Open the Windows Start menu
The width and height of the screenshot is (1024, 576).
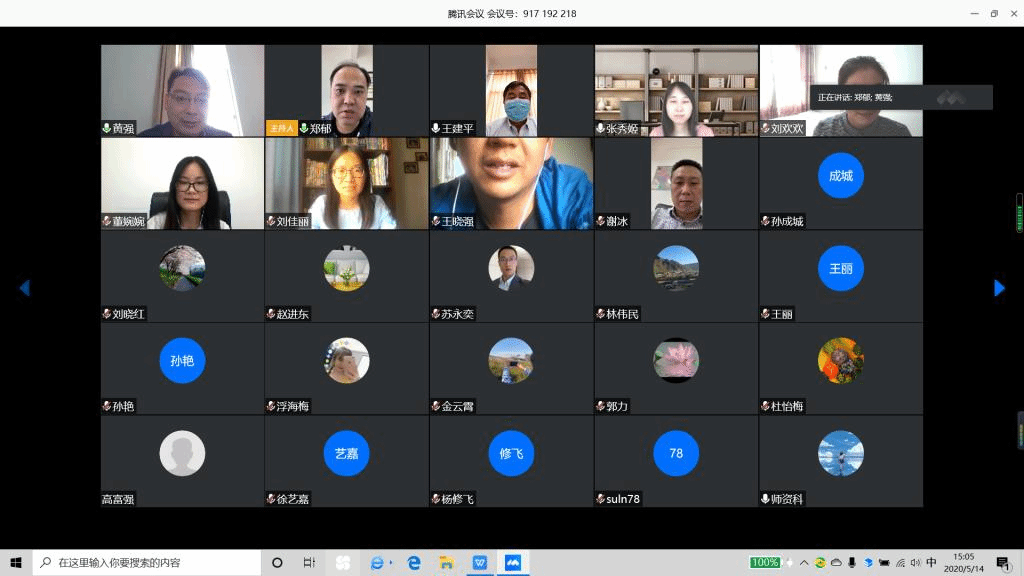(16, 563)
